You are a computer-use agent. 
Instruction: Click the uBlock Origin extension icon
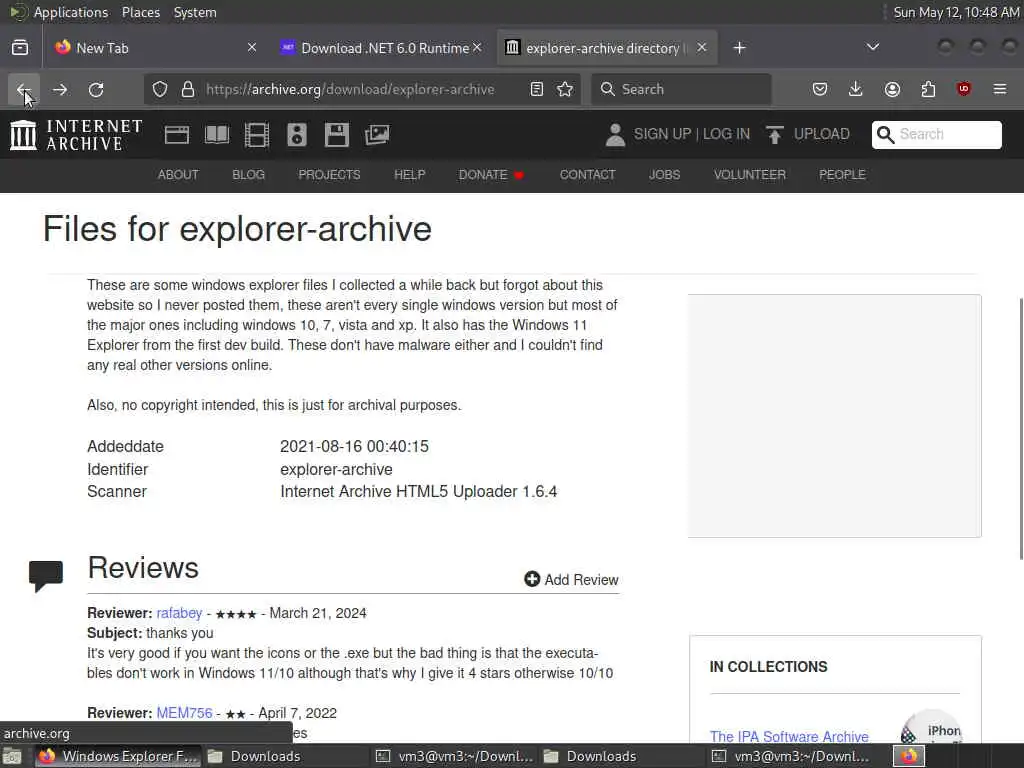point(964,89)
